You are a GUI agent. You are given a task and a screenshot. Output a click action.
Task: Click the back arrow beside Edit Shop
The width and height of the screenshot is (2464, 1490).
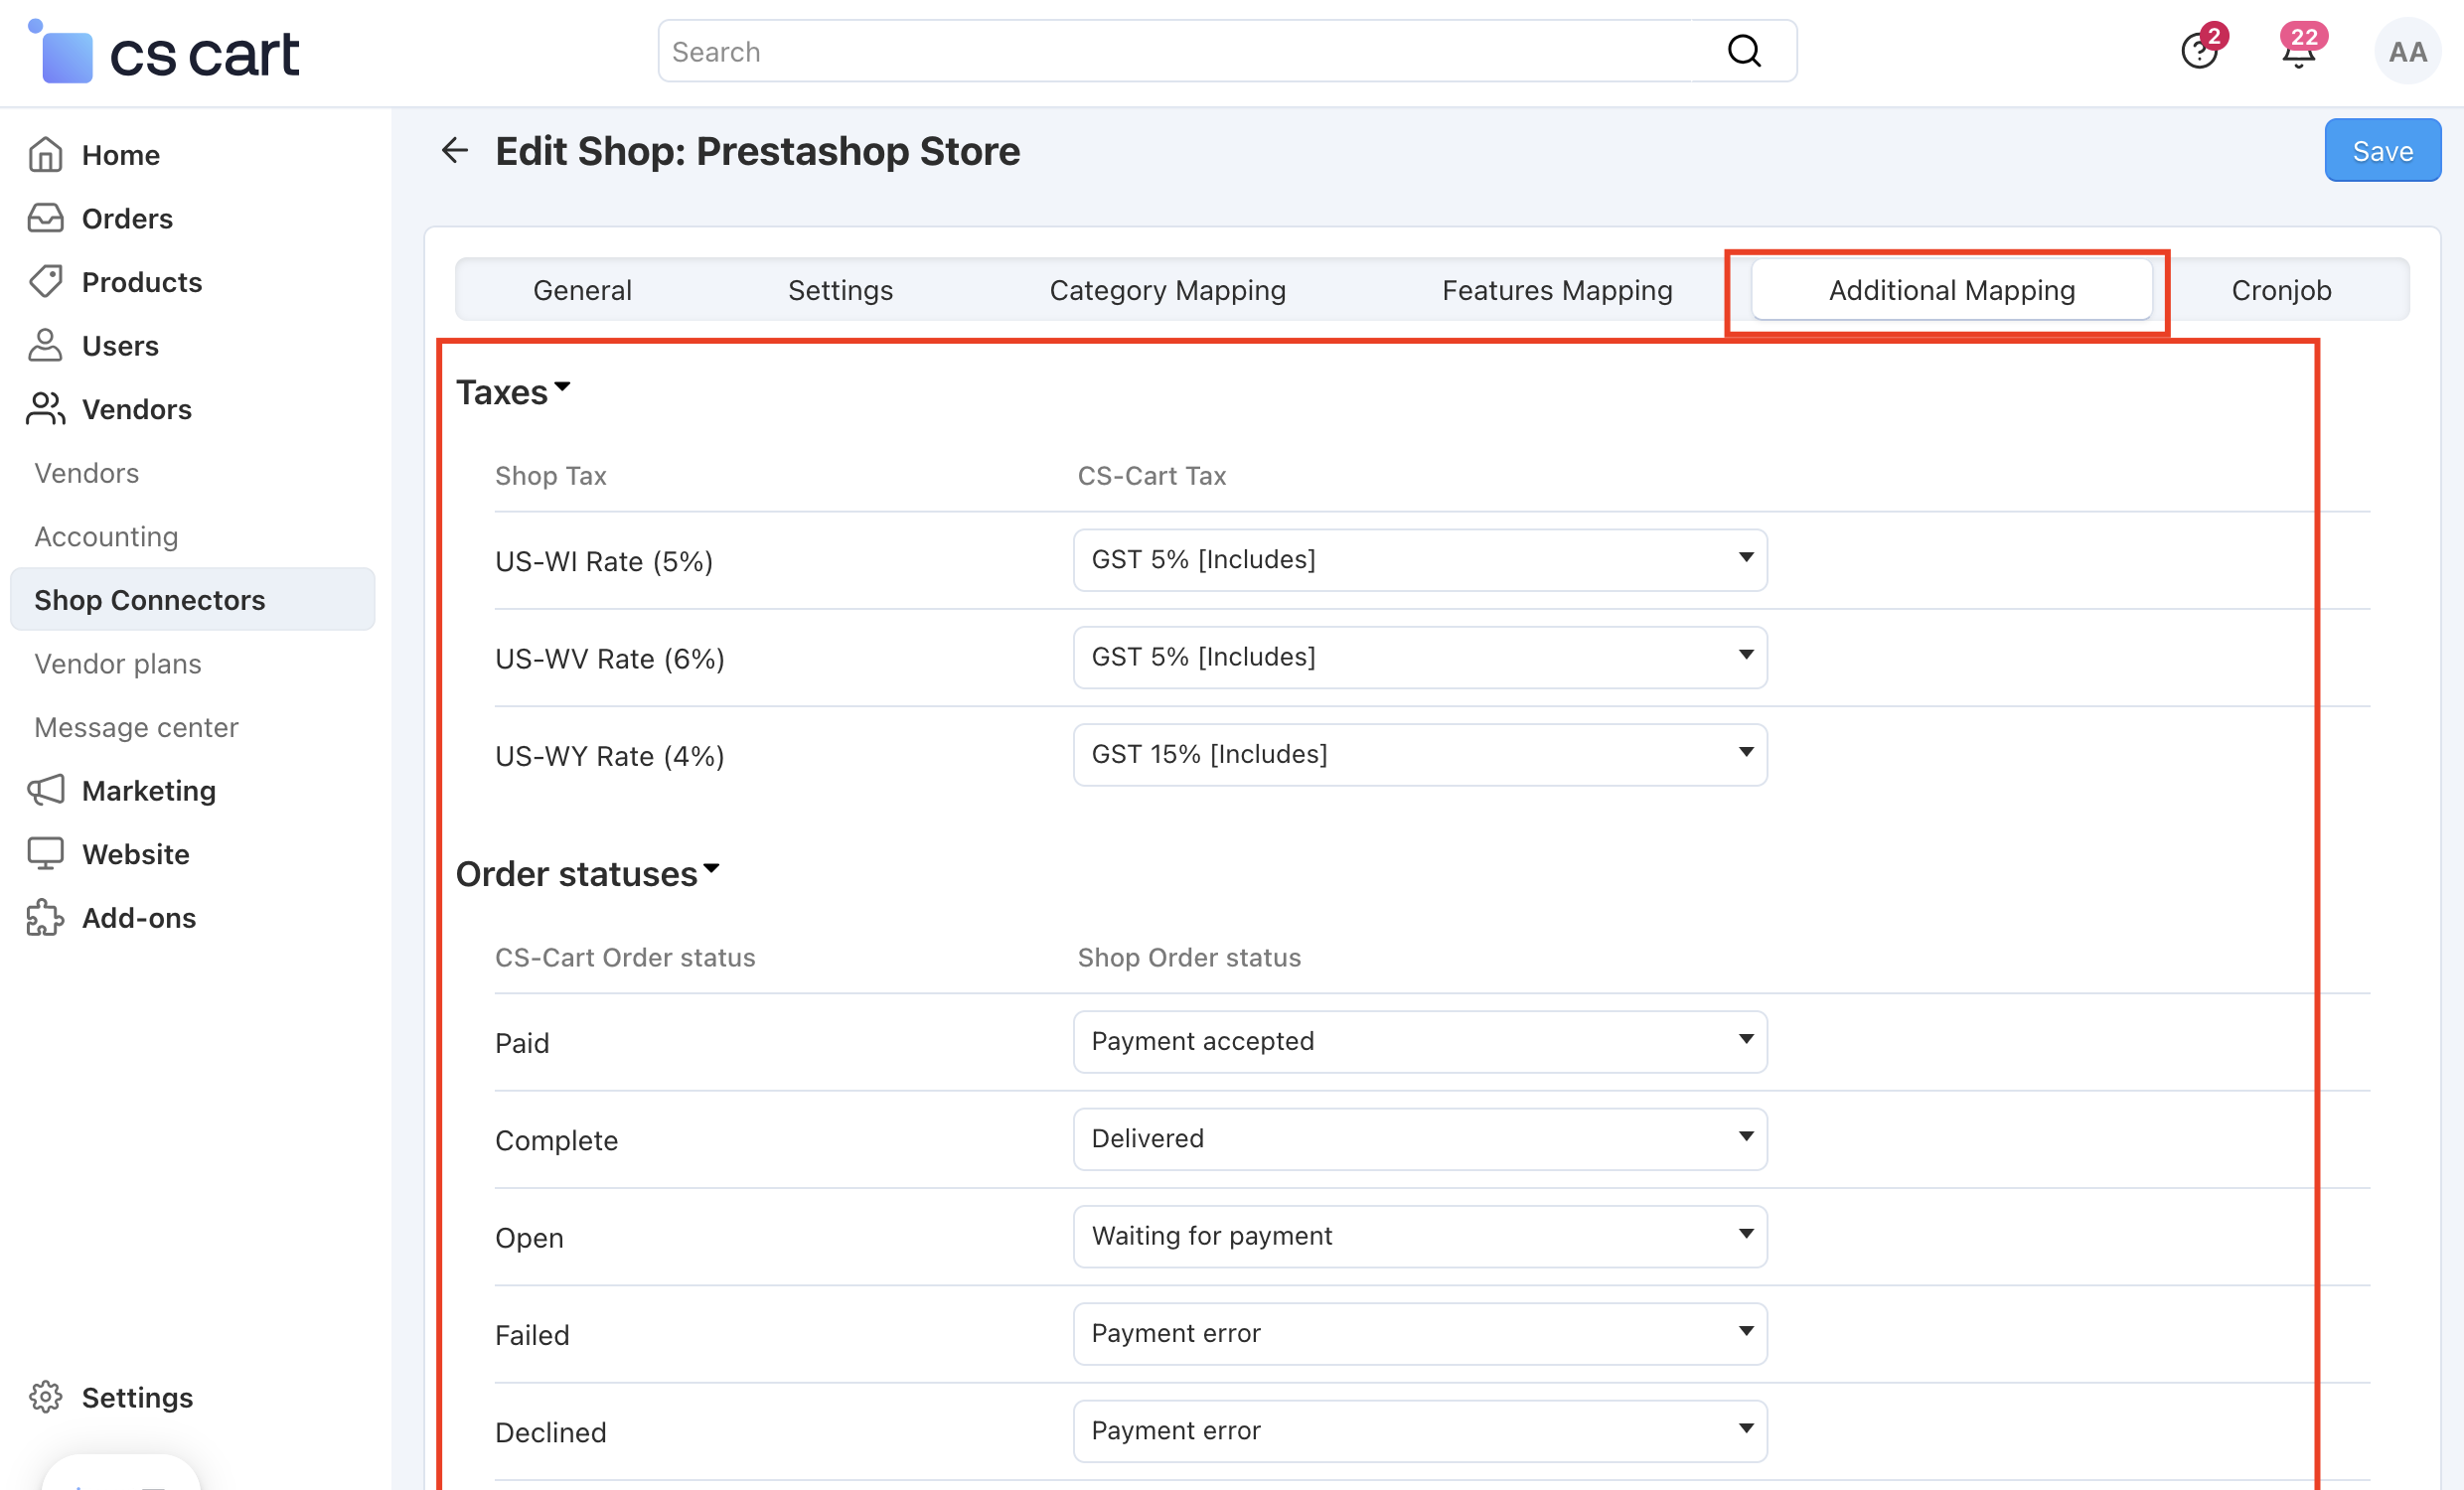pos(455,150)
